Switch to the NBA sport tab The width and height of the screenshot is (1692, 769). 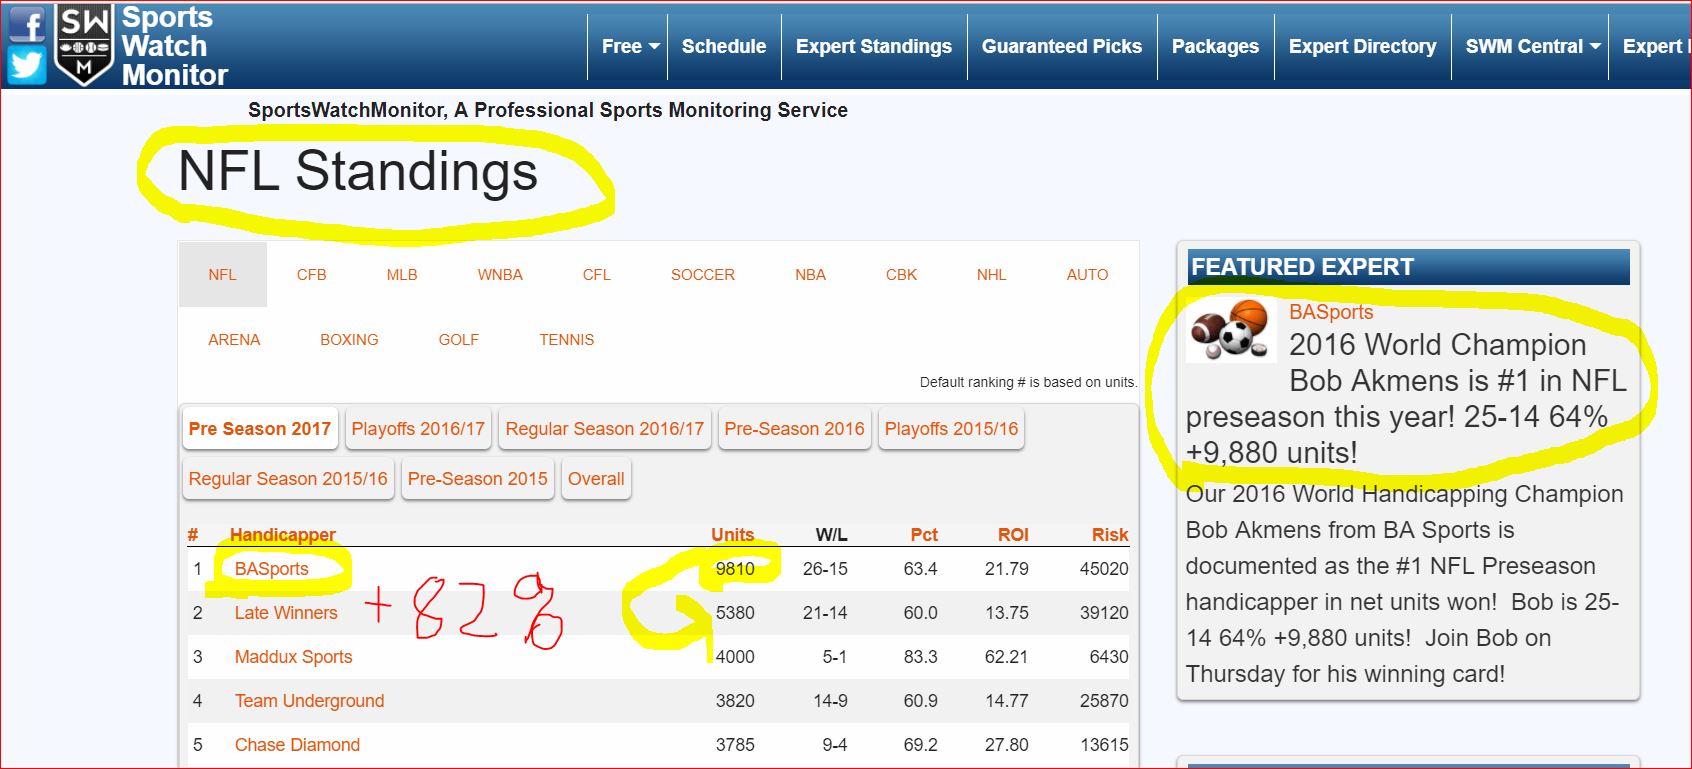[811, 274]
